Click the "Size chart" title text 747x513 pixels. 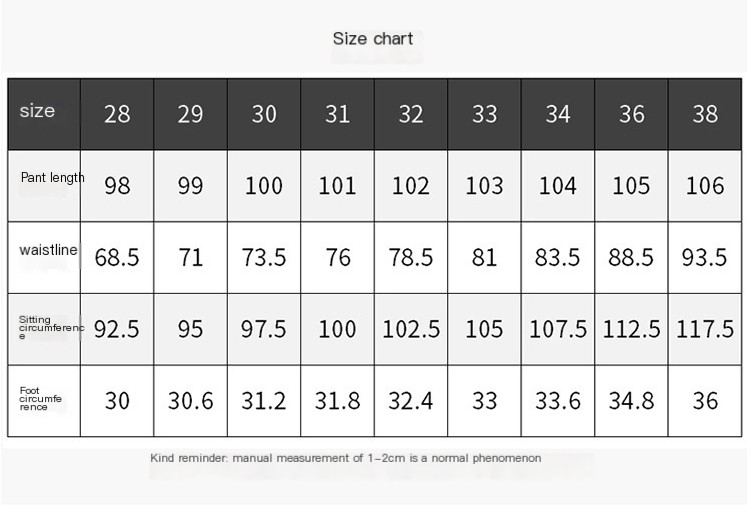point(373,39)
